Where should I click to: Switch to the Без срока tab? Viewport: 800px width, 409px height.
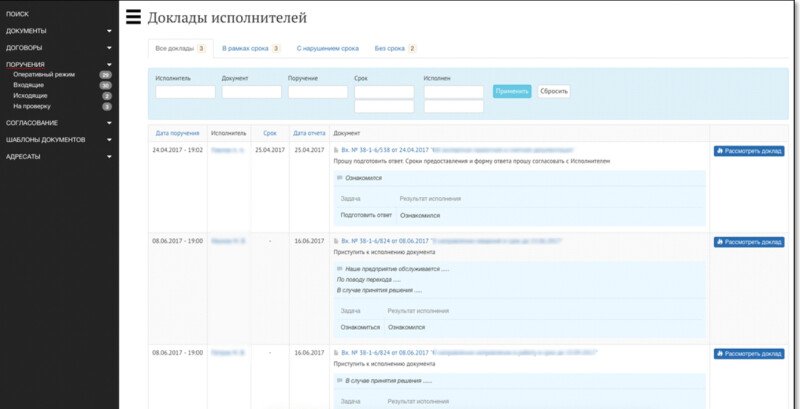[395, 49]
